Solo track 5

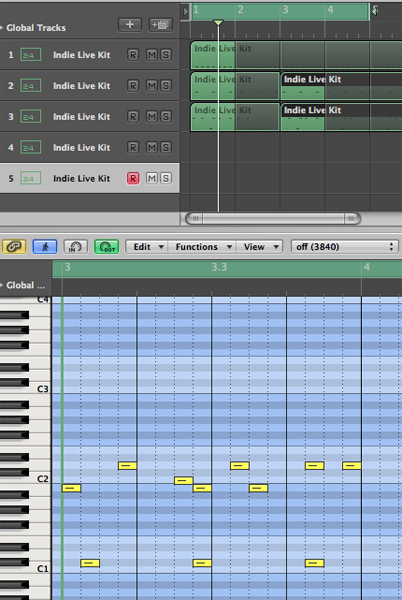[166, 178]
